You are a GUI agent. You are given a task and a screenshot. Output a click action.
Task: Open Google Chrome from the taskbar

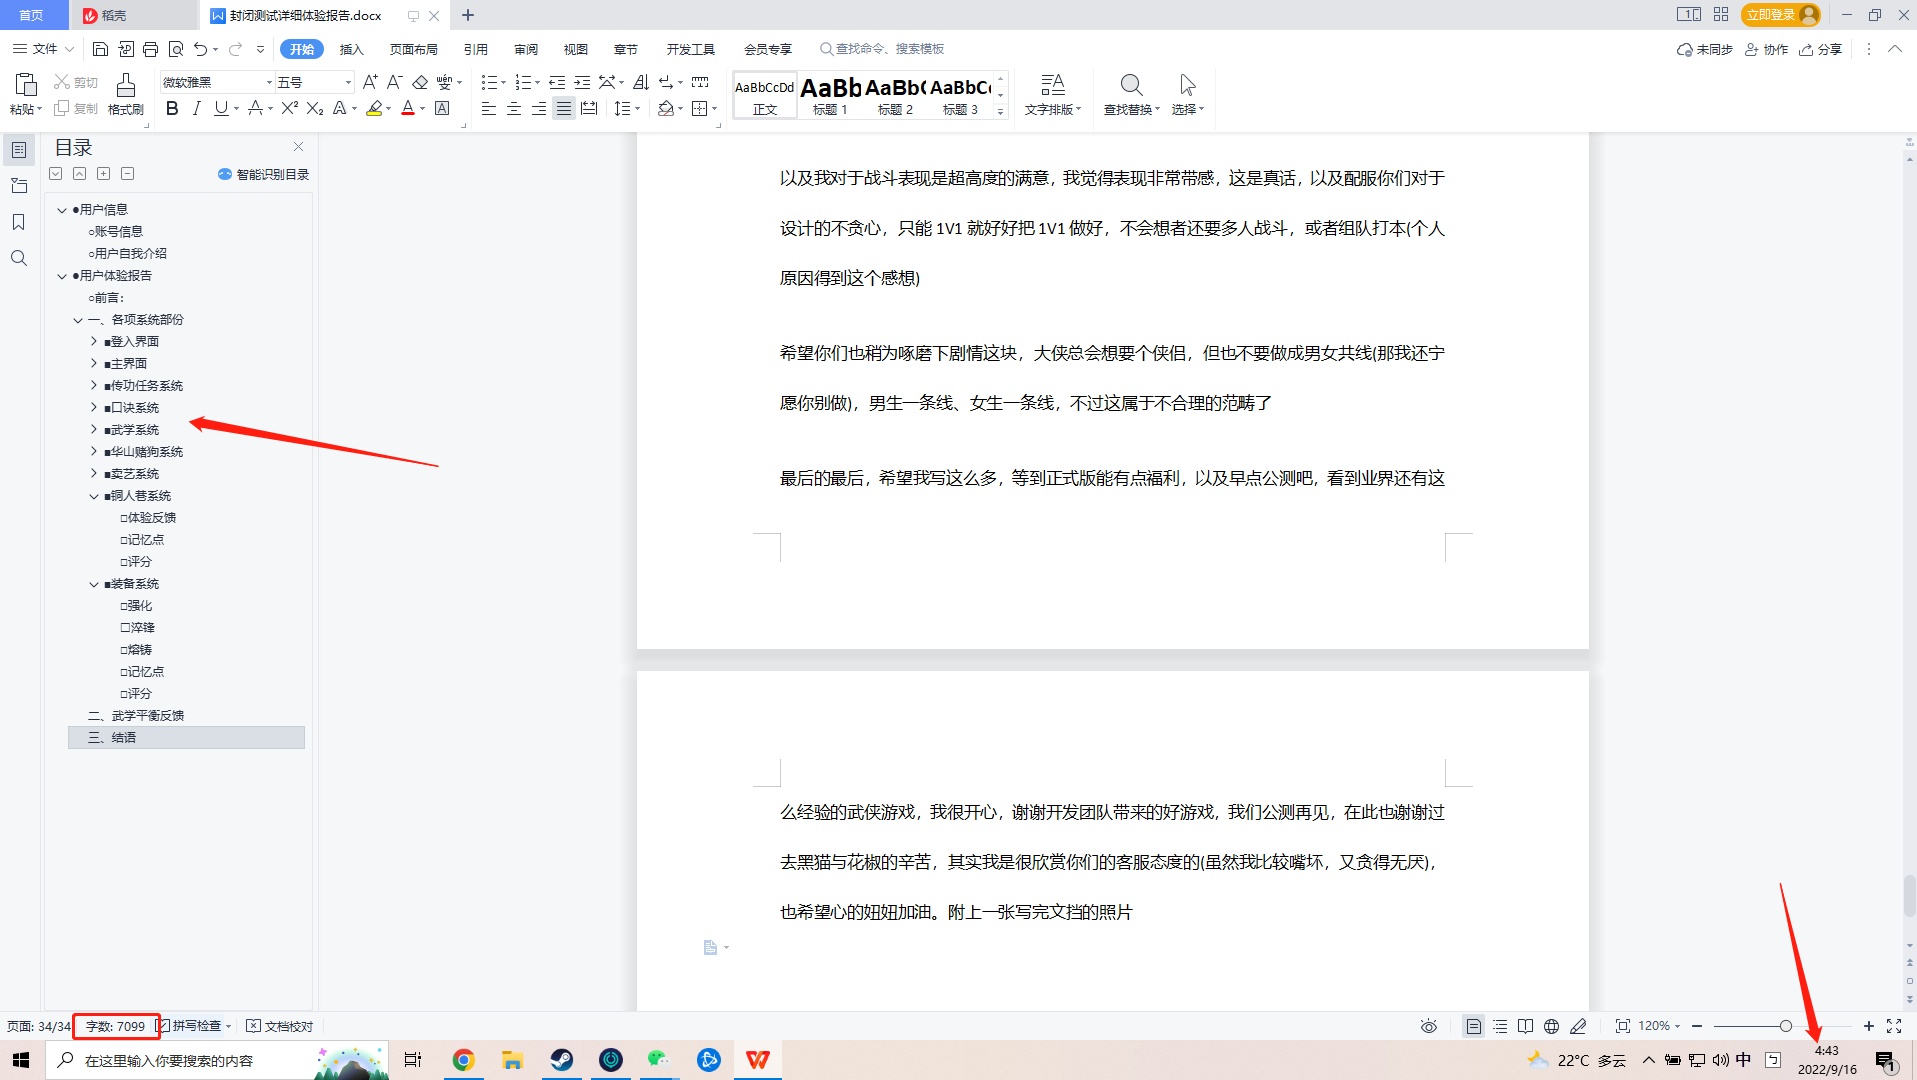[x=463, y=1060]
